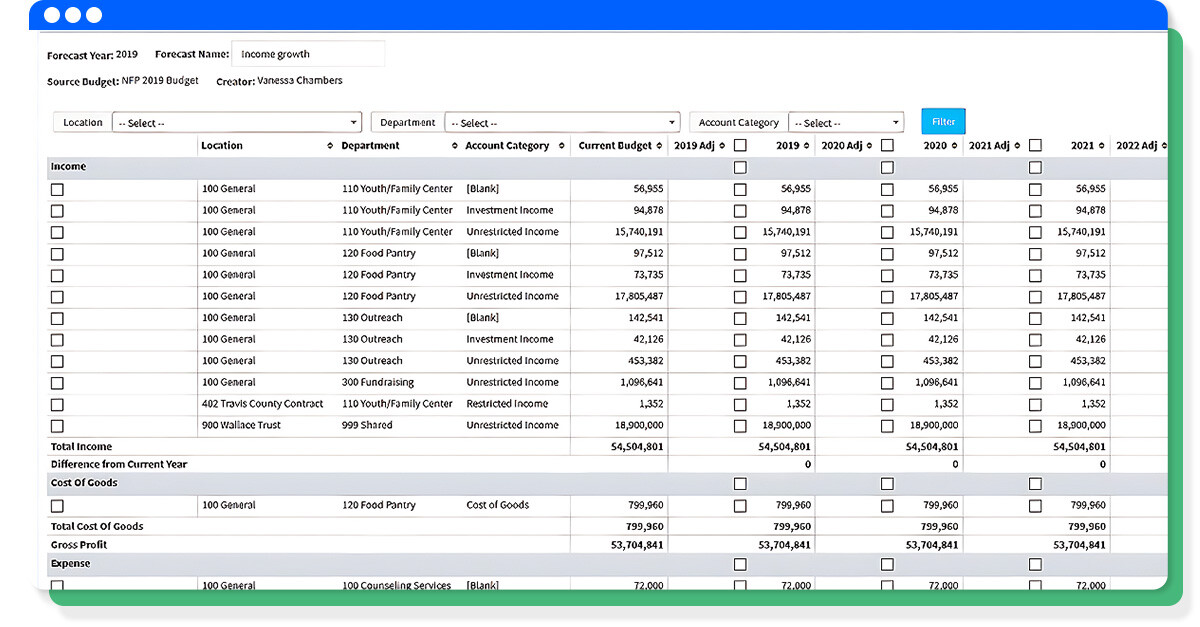
Task: Click the sort arrows of the 2021 column
Action: pyautogui.click(x=1103, y=146)
